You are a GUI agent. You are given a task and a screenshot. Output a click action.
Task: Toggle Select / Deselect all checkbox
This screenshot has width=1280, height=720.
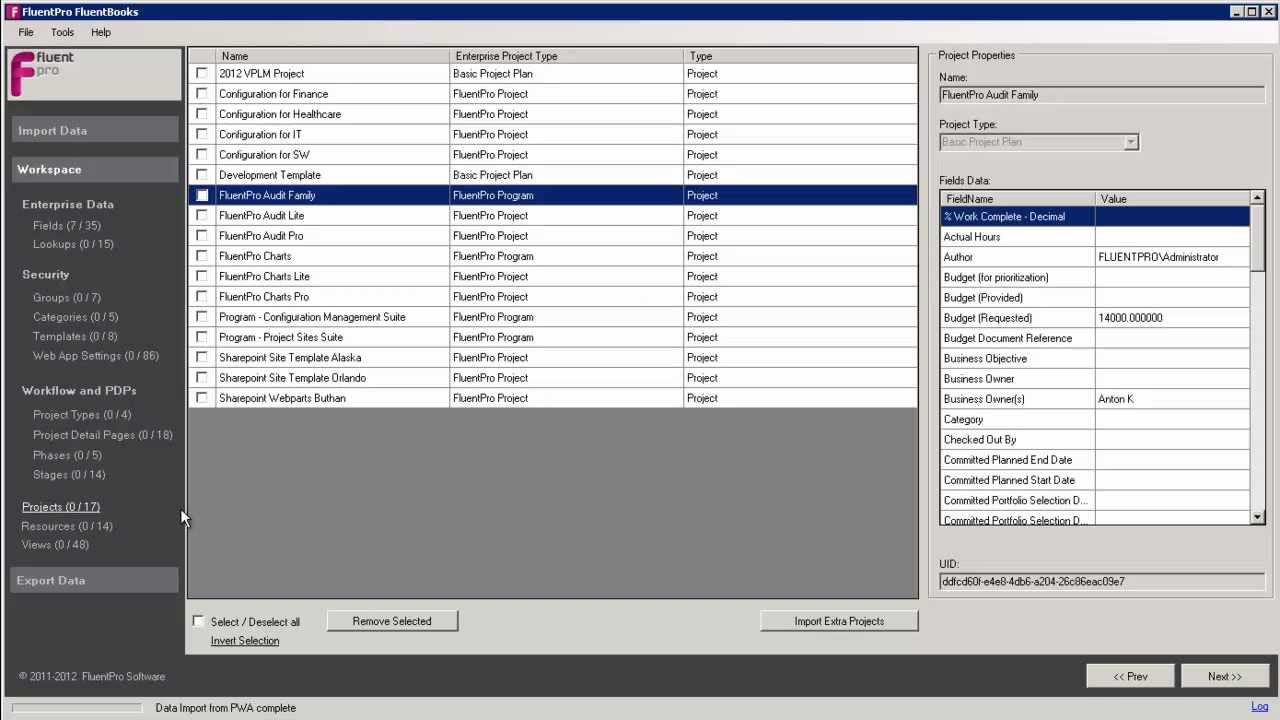[x=198, y=621]
